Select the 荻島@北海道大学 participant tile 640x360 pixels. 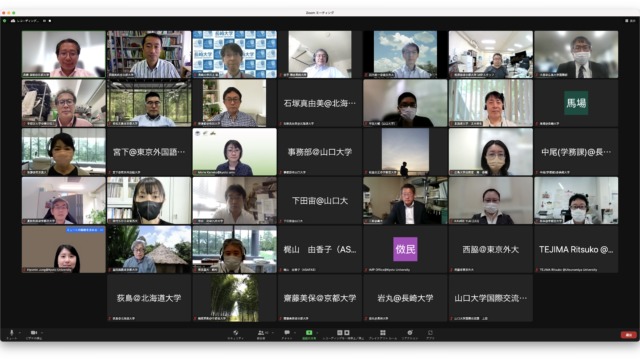tap(149, 298)
